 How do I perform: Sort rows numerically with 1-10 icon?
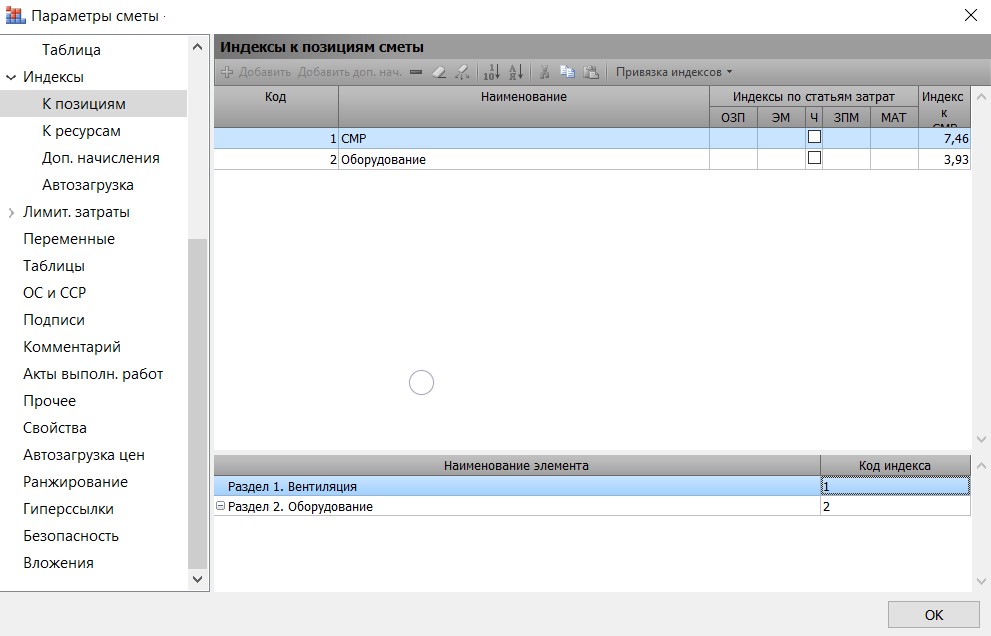[491, 72]
